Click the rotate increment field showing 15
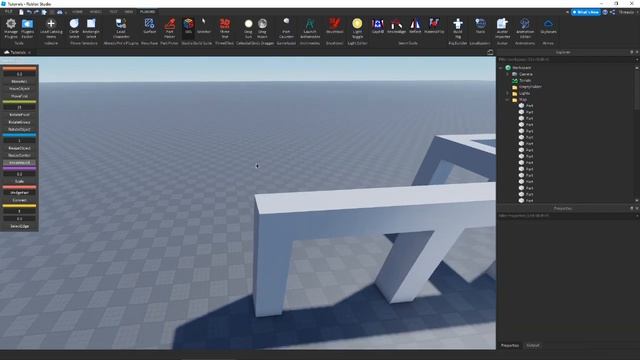 point(19,107)
